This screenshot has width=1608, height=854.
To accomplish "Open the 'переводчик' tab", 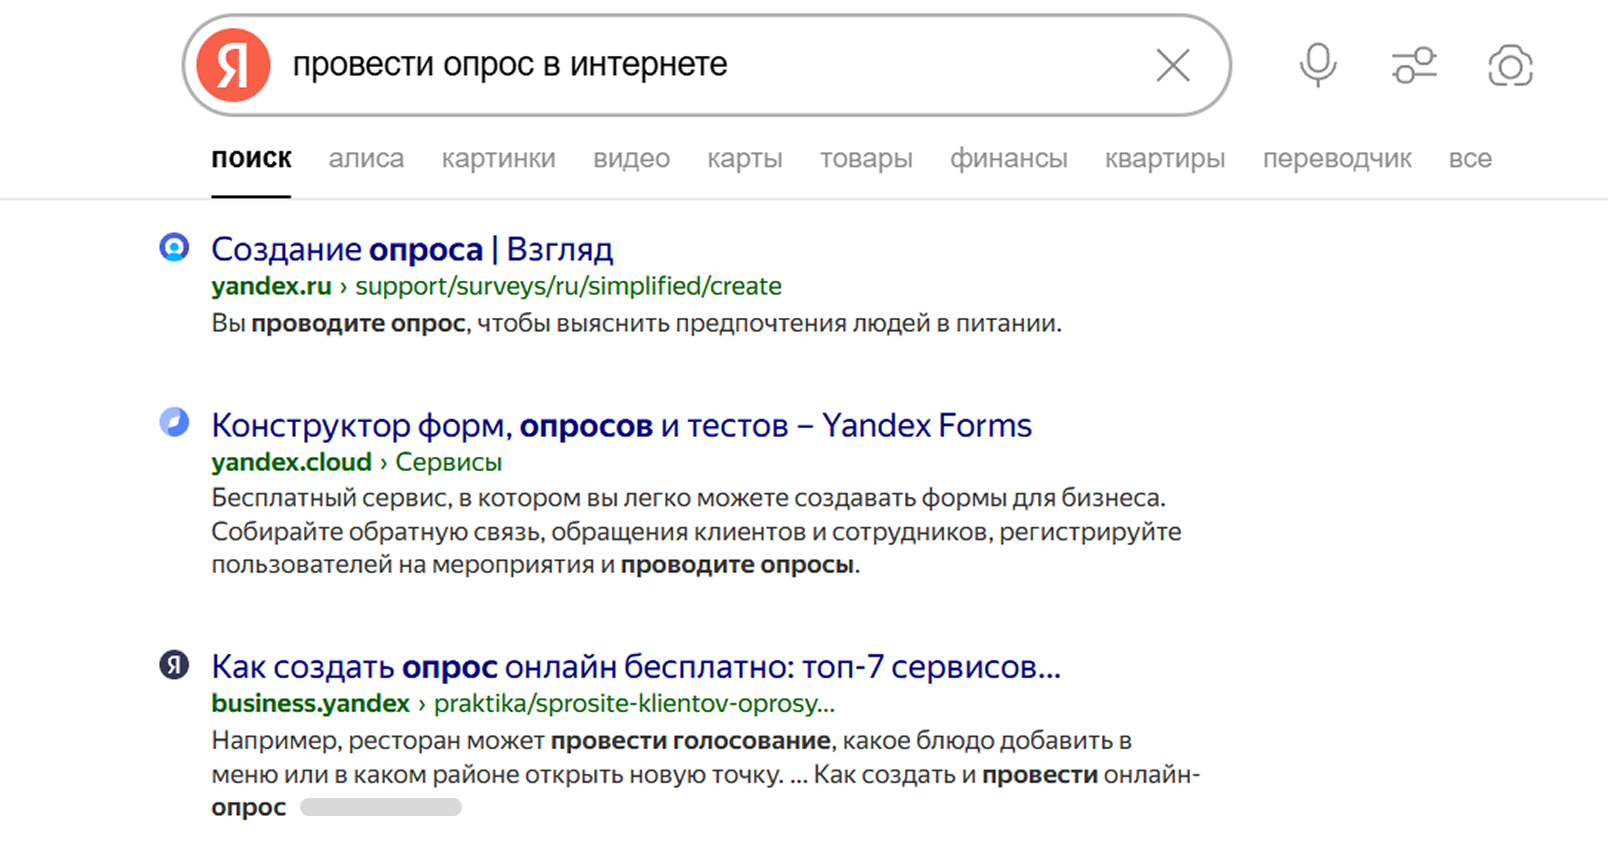I will pyautogui.click(x=1336, y=158).
